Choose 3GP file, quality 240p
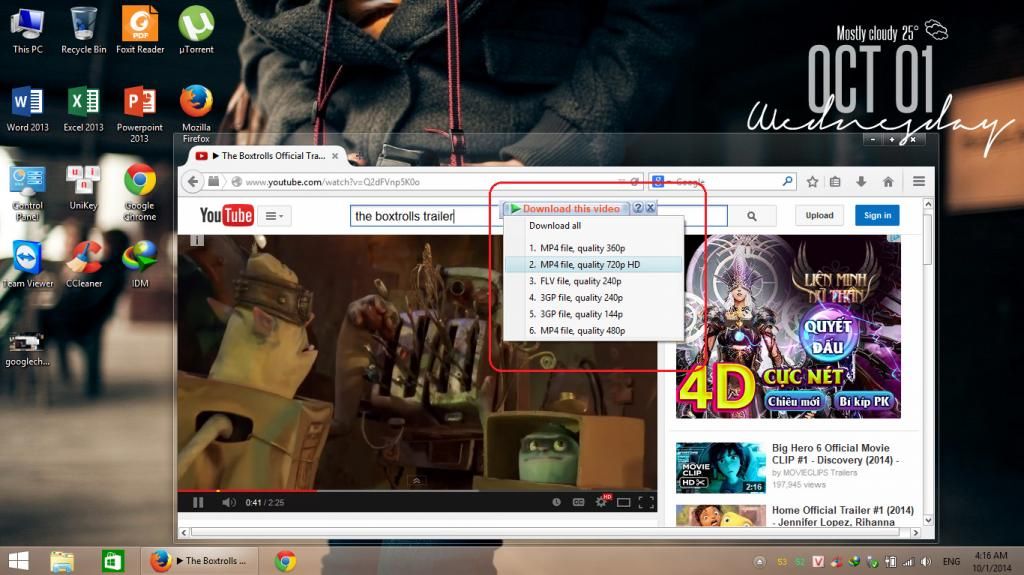 coord(594,297)
